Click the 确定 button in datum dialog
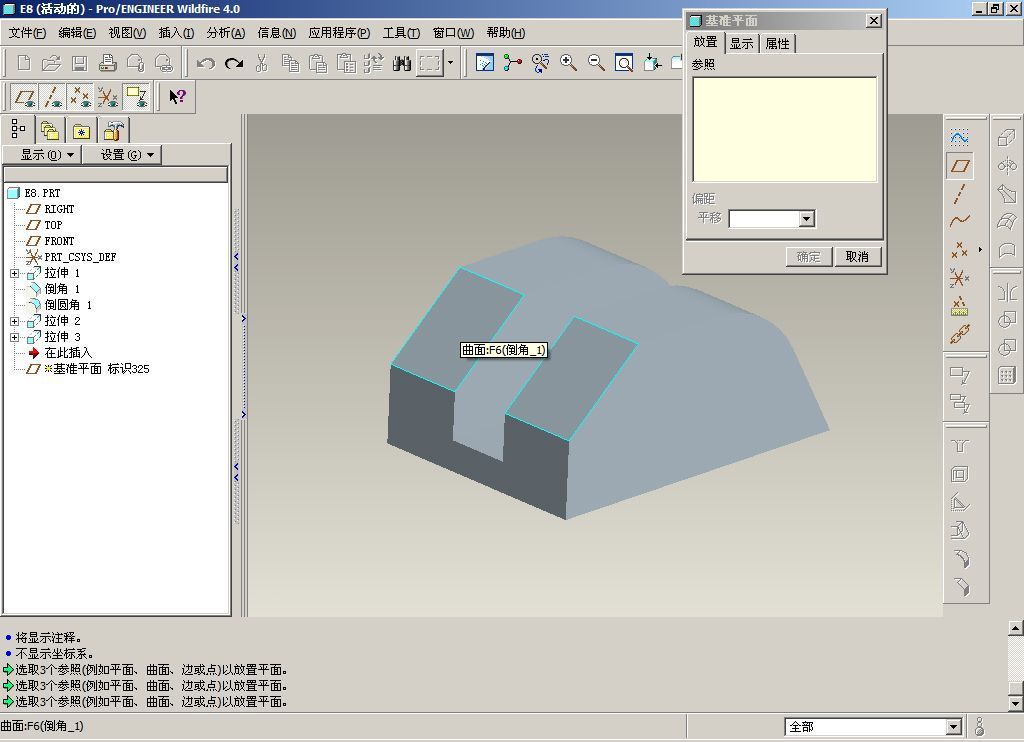The image size is (1024, 742). click(x=808, y=257)
